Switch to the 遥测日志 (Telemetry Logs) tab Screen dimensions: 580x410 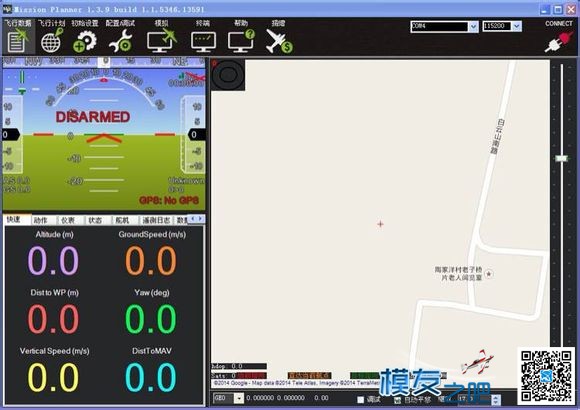tap(156, 220)
